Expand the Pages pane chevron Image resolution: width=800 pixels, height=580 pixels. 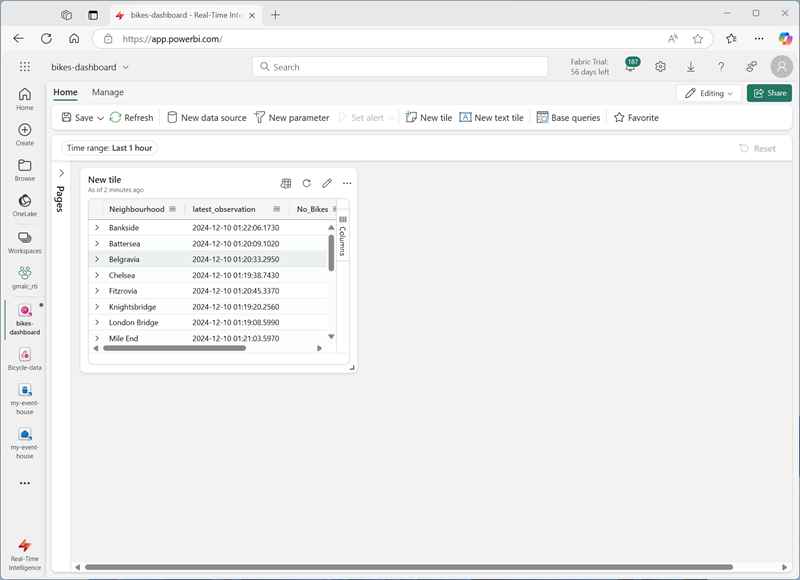tap(61, 173)
